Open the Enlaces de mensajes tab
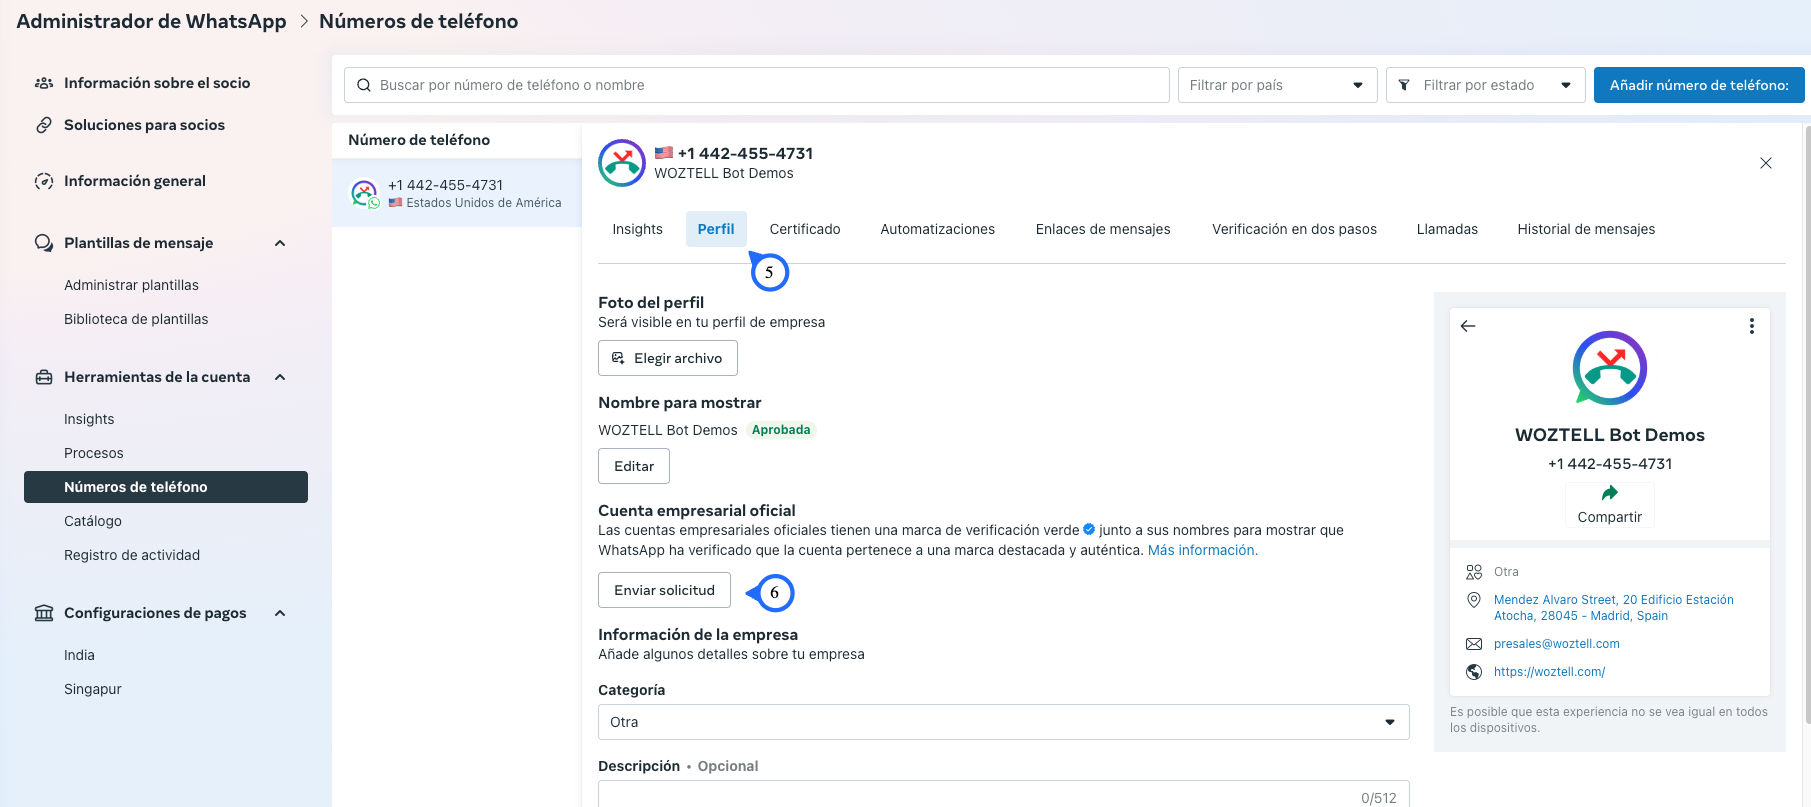The height and width of the screenshot is (807, 1811). pyautogui.click(x=1103, y=229)
